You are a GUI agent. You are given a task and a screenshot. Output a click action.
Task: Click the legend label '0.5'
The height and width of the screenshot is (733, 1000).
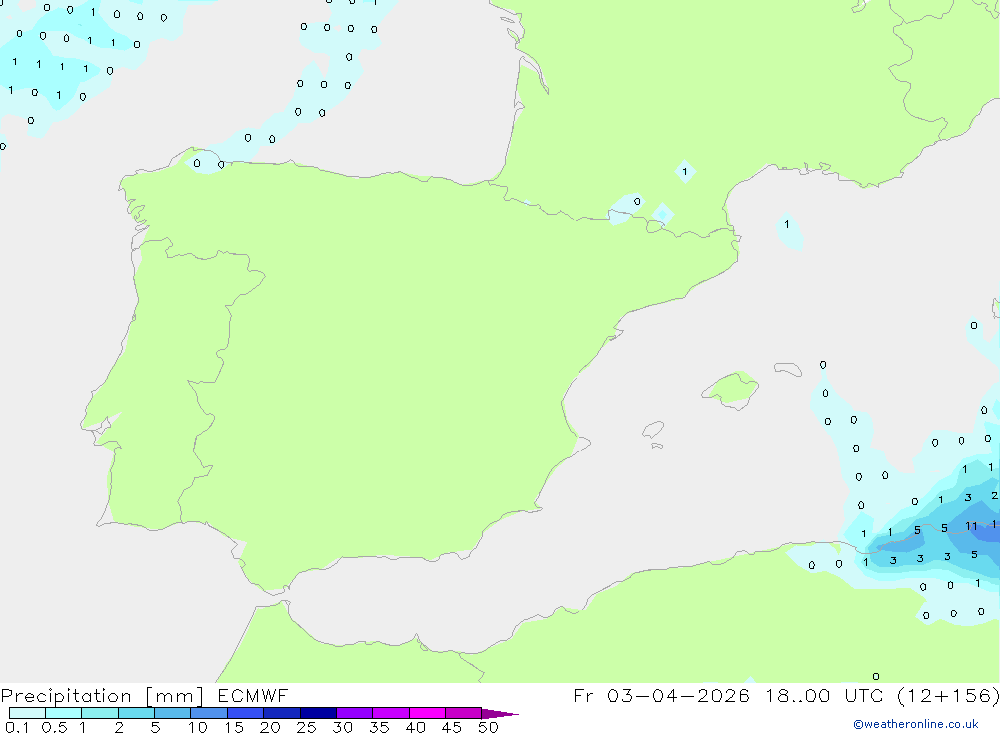[x=54, y=727]
